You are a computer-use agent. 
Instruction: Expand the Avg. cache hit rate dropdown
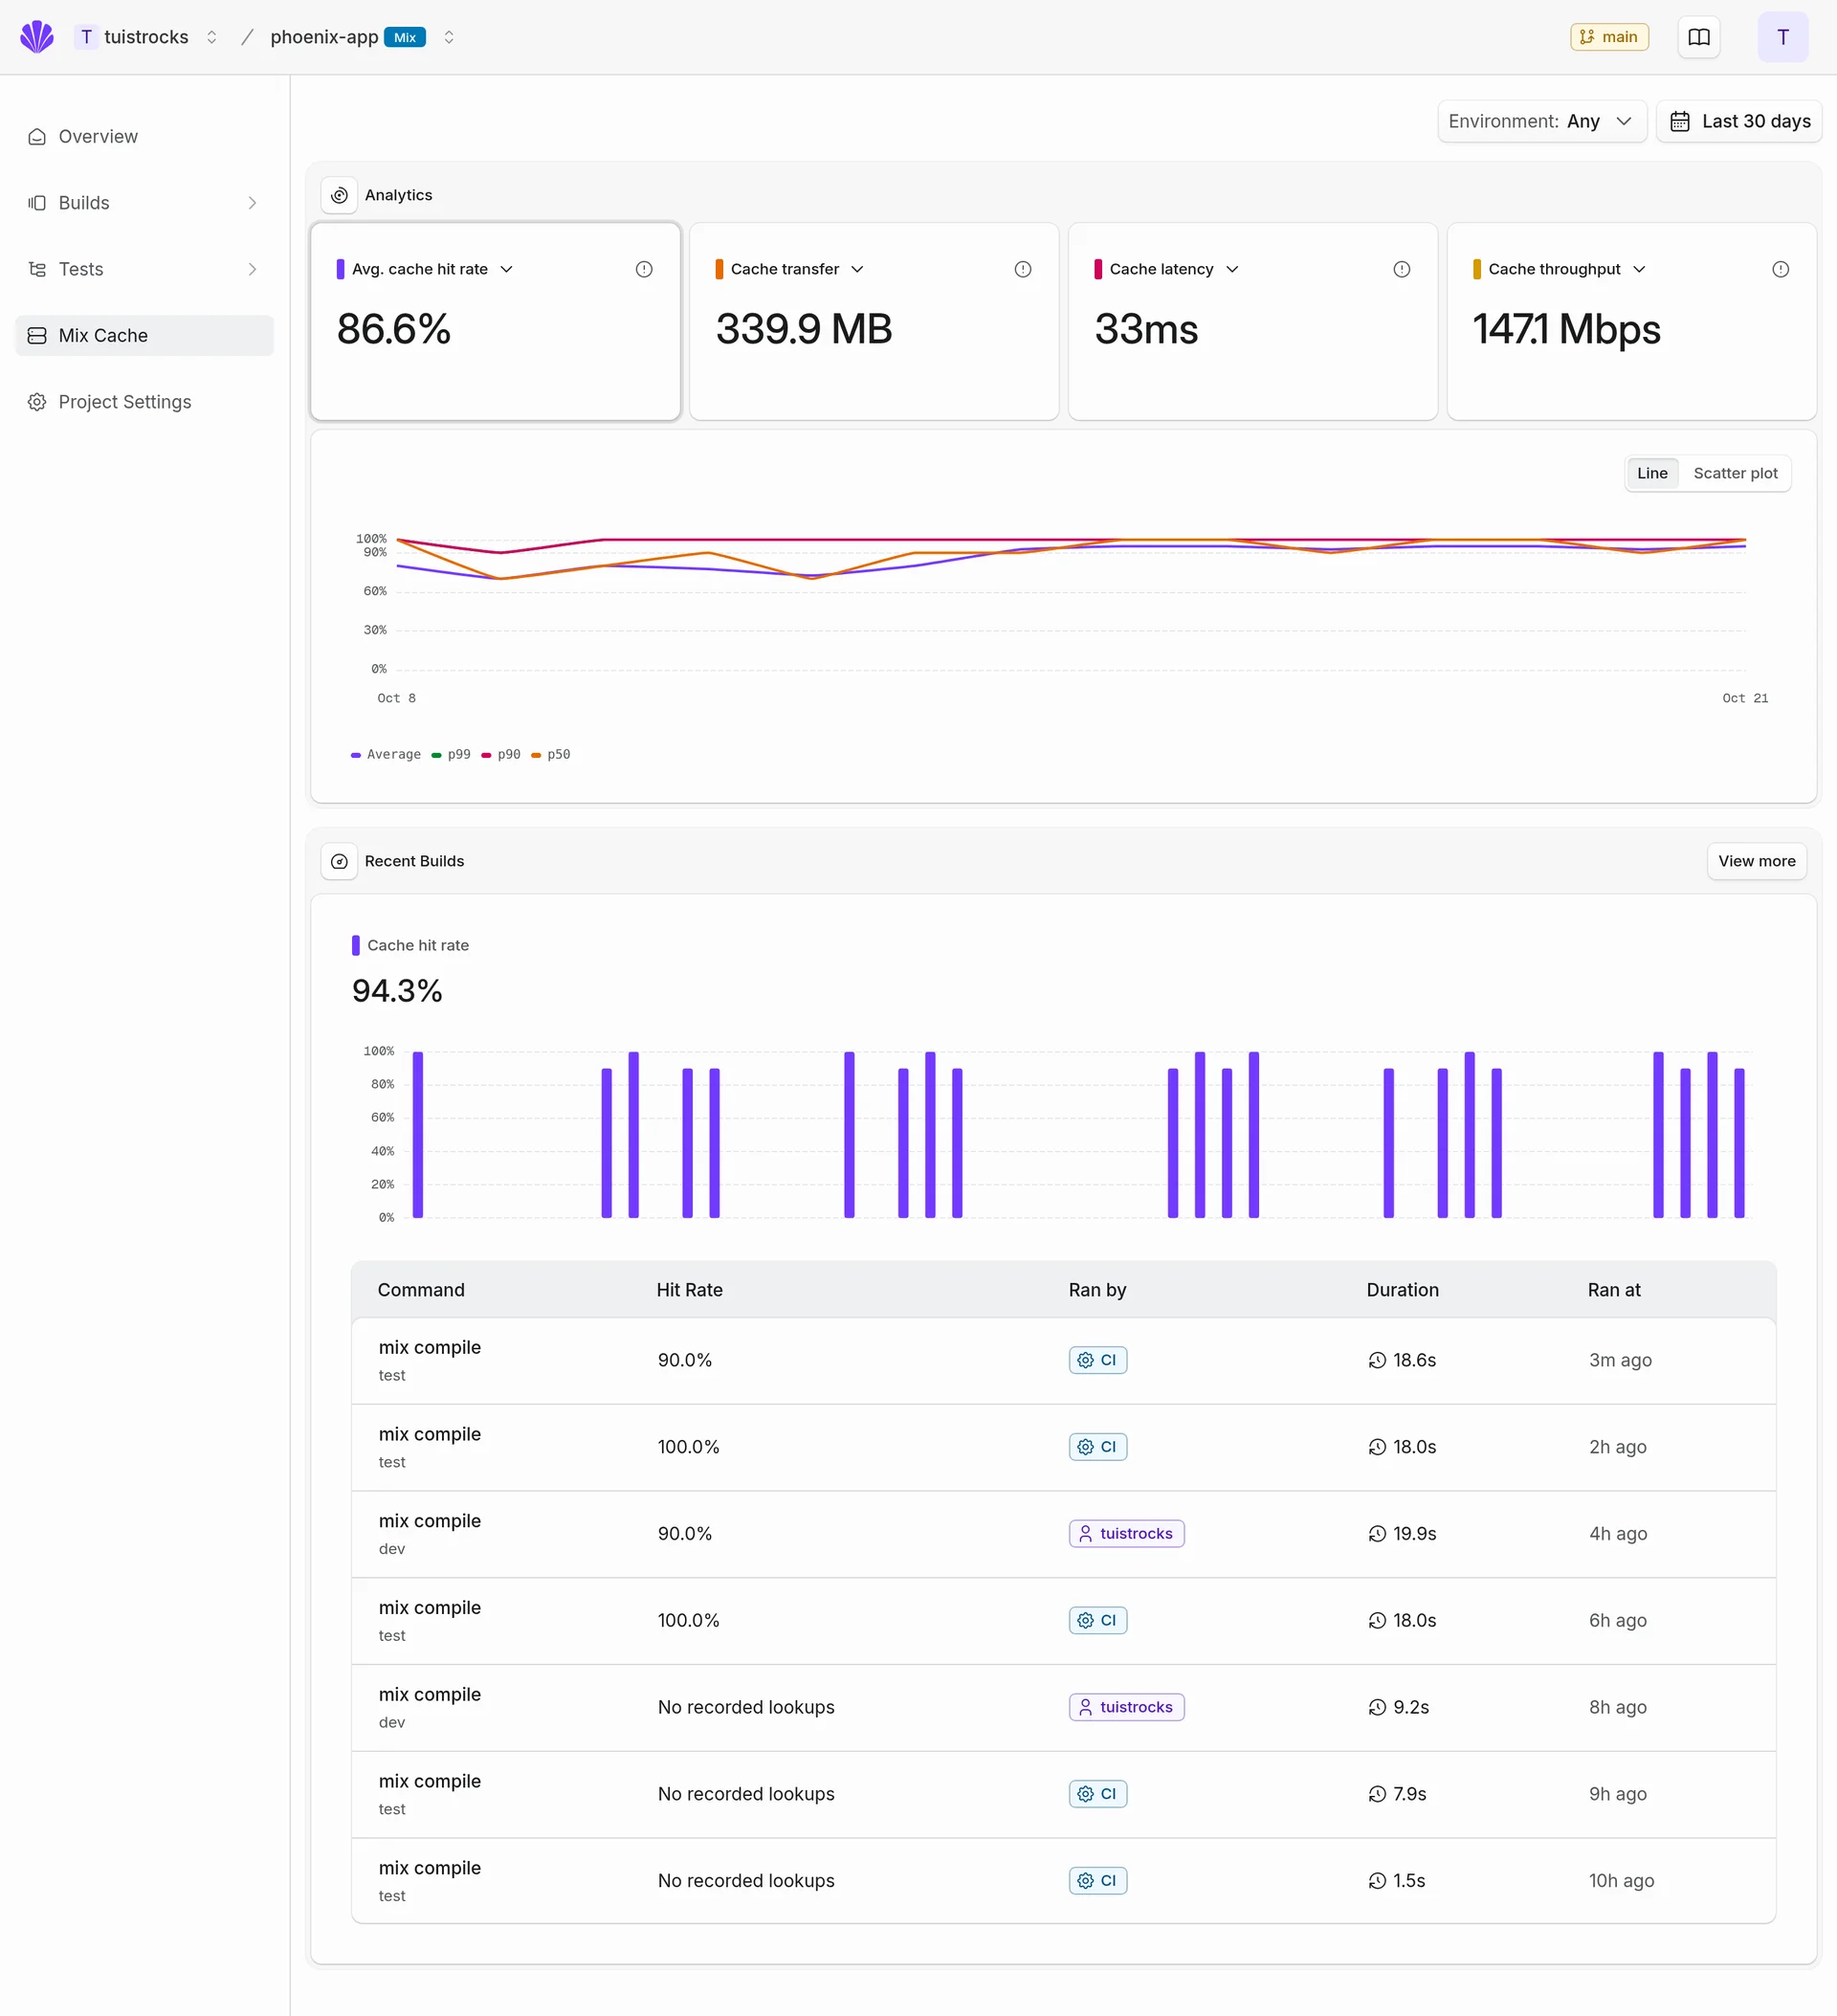[506, 269]
